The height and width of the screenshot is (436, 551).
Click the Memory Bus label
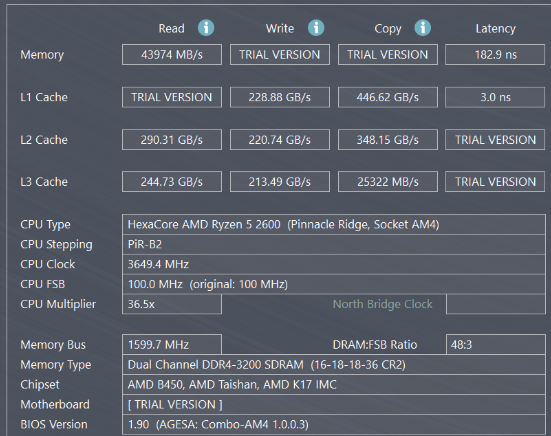point(53,345)
